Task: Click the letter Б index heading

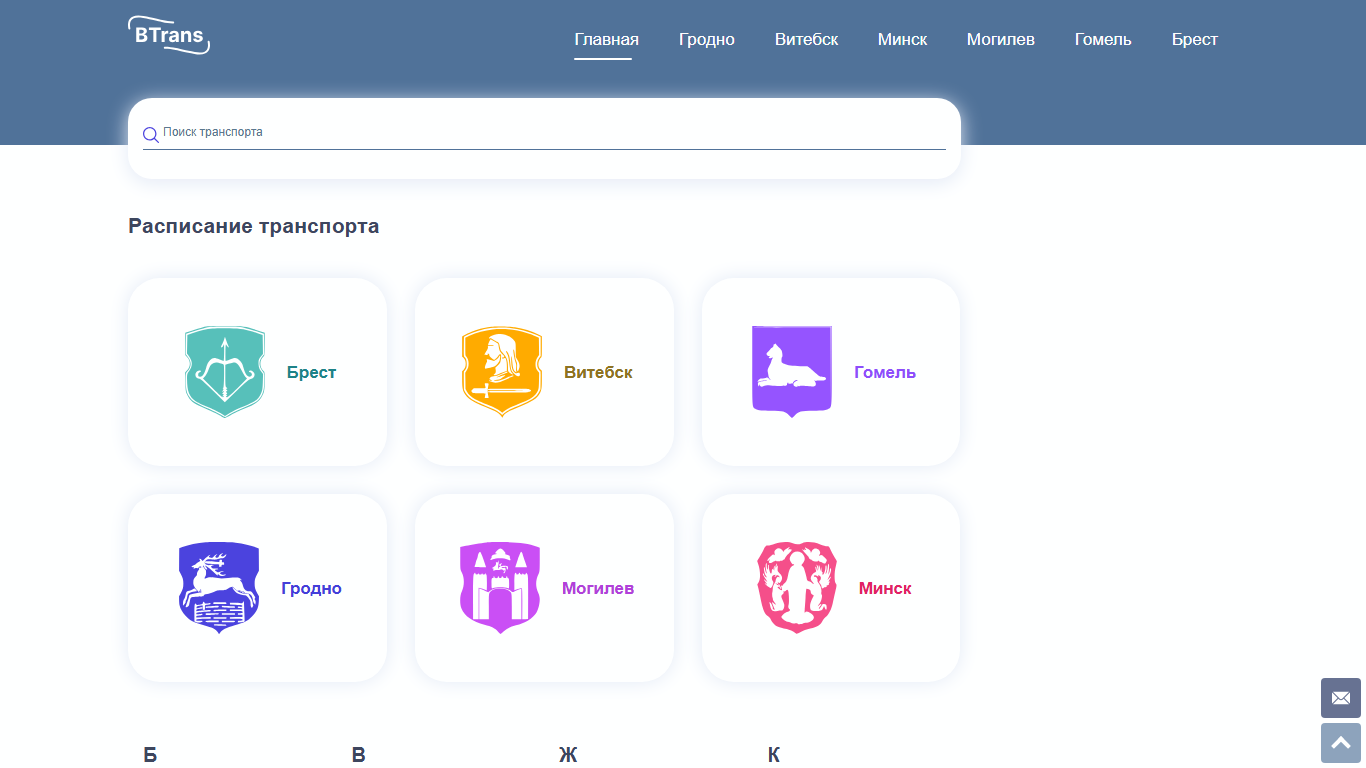Action: 150,755
